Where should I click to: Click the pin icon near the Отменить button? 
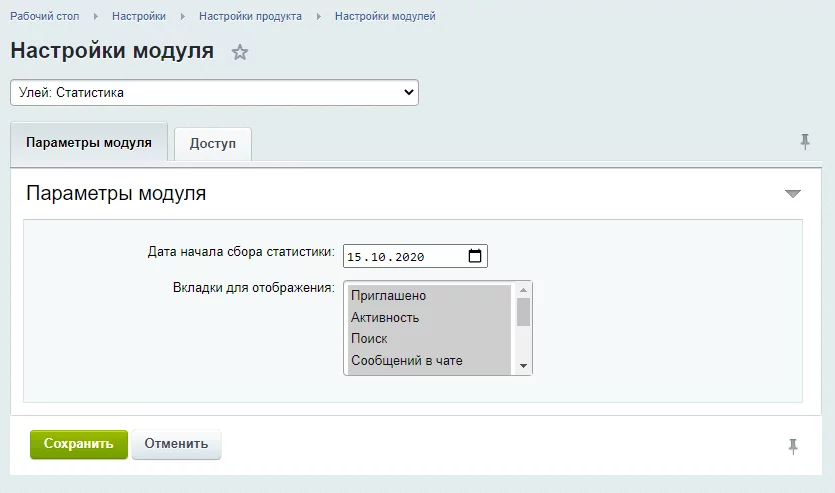(793, 446)
